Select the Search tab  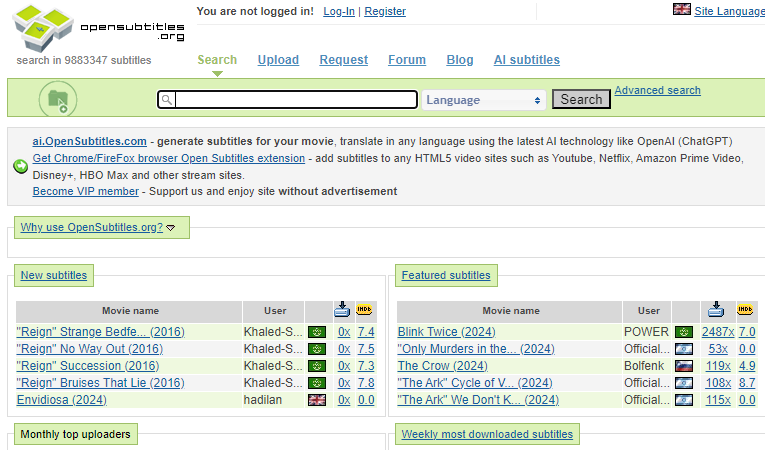217,60
